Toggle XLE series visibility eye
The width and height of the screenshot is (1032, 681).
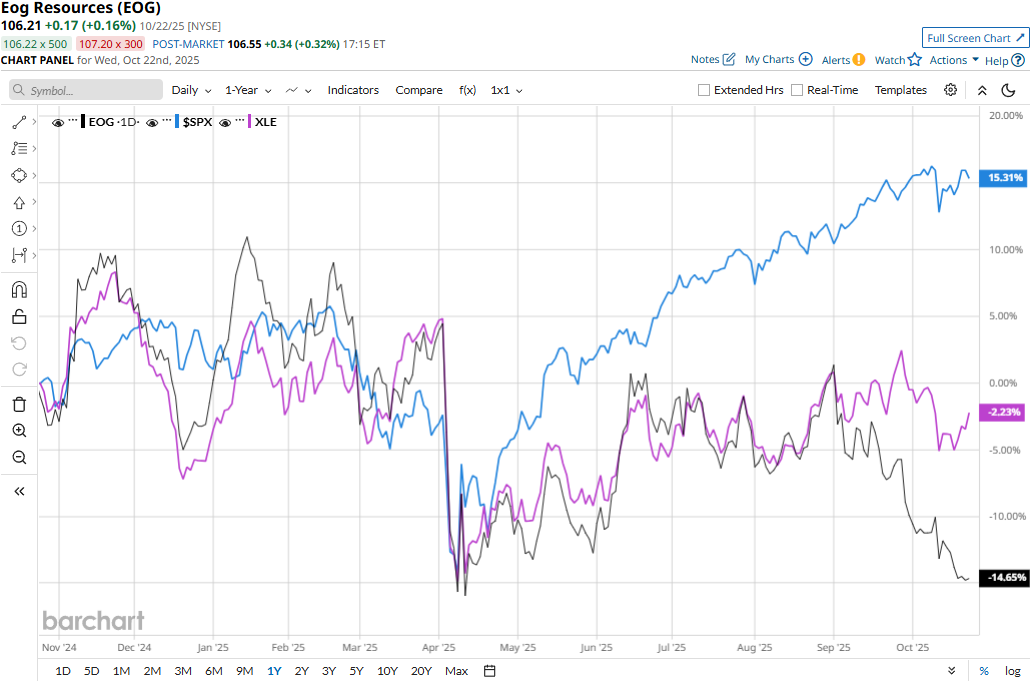point(225,123)
